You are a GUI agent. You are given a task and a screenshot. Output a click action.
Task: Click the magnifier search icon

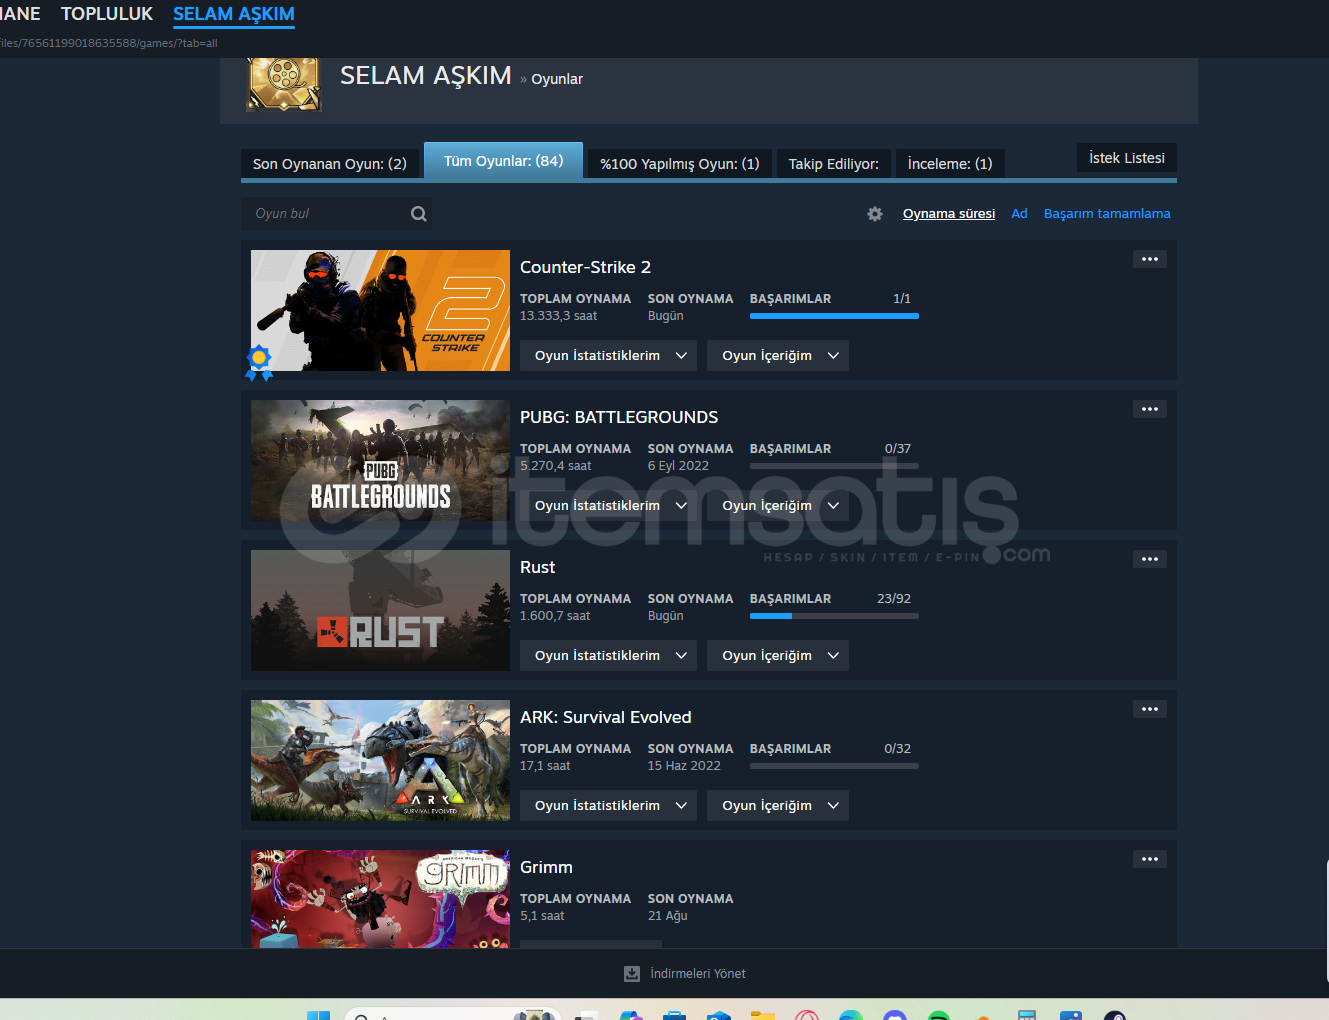tap(419, 214)
